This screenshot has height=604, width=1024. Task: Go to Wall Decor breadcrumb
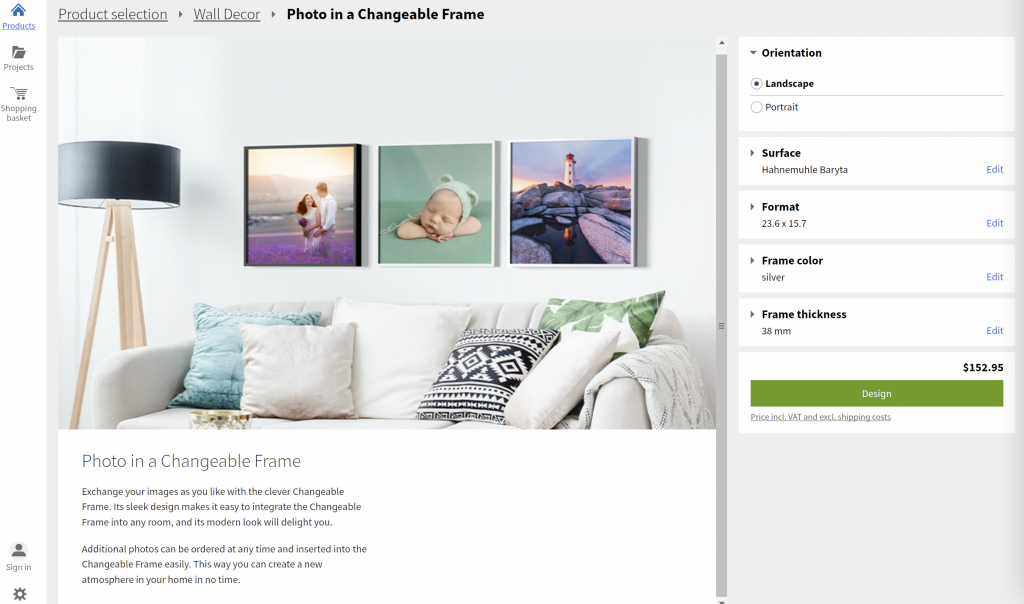(227, 14)
